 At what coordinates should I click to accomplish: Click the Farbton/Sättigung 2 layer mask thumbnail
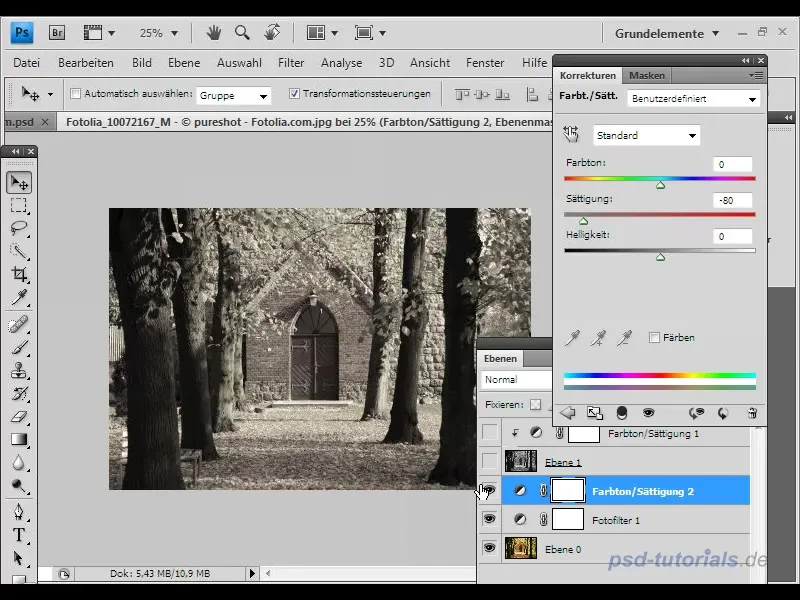[568, 490]
